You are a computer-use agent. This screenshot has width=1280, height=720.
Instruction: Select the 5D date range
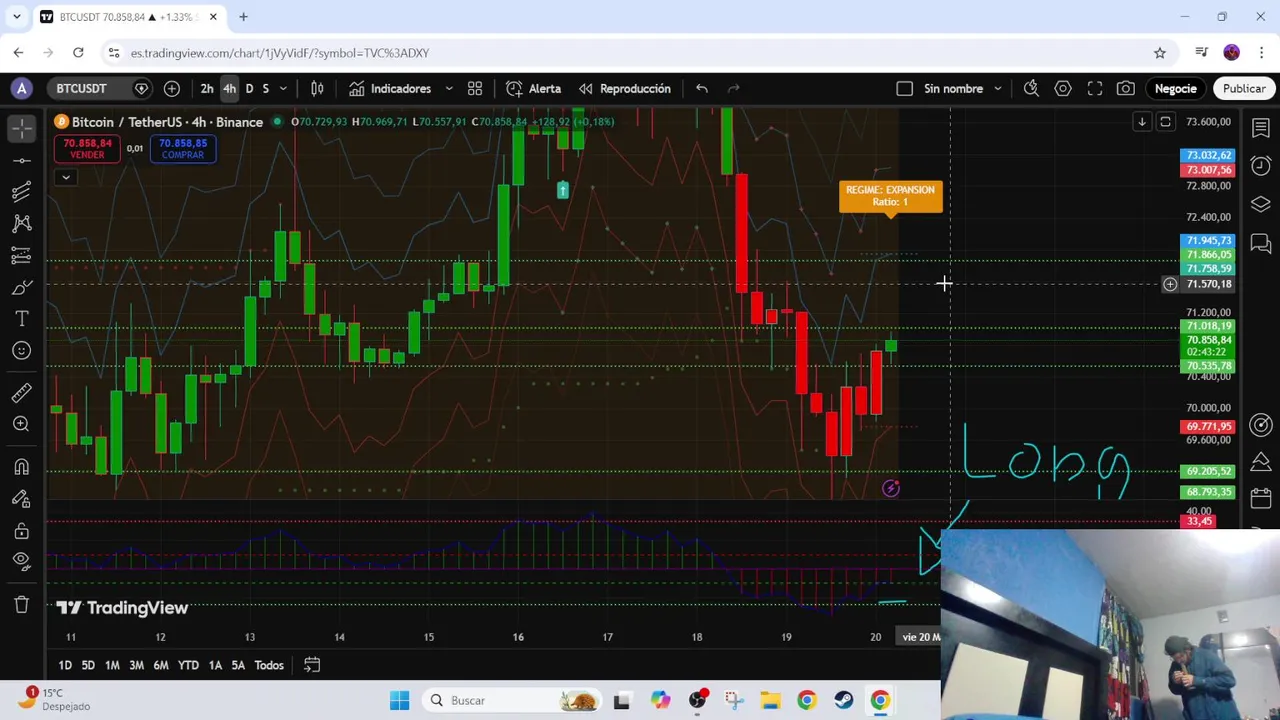(88, 665)
